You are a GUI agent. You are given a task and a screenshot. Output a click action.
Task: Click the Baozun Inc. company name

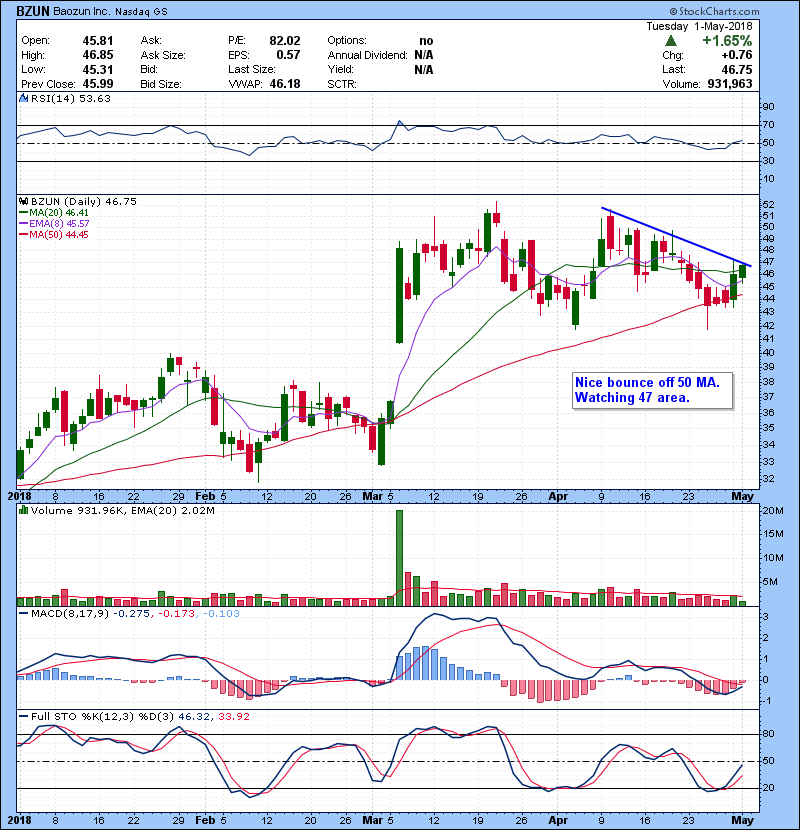click(80, 11)
